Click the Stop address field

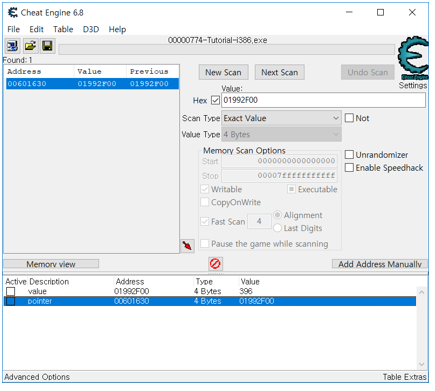click(279, 176)
